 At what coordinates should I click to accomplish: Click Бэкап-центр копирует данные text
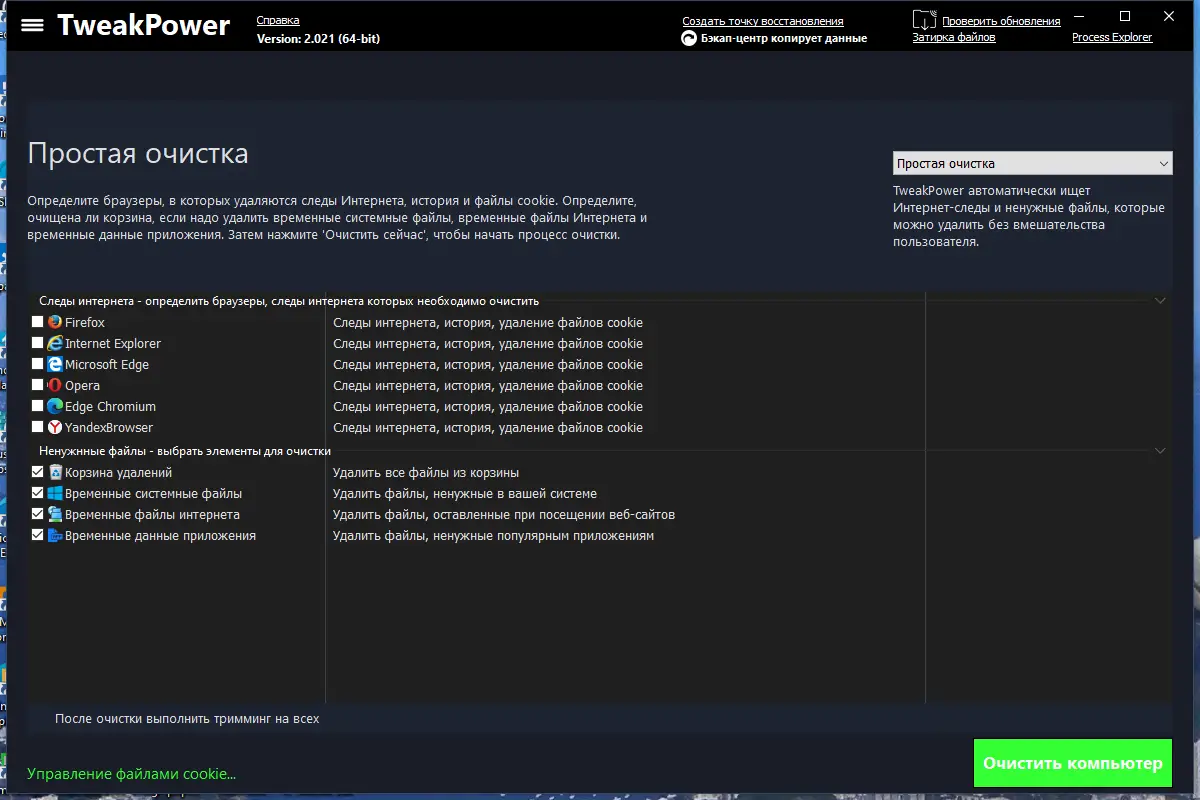pos(784,38)
